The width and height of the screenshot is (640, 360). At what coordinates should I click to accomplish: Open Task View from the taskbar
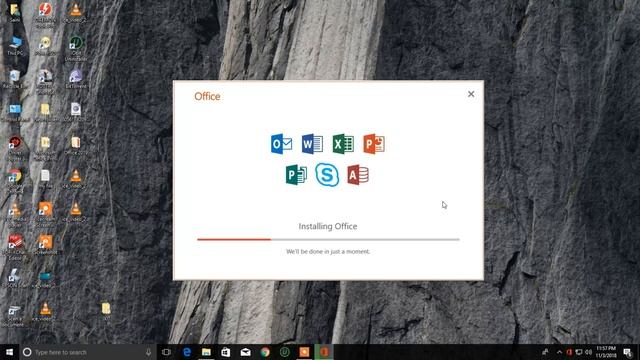[x=166, y=352]
